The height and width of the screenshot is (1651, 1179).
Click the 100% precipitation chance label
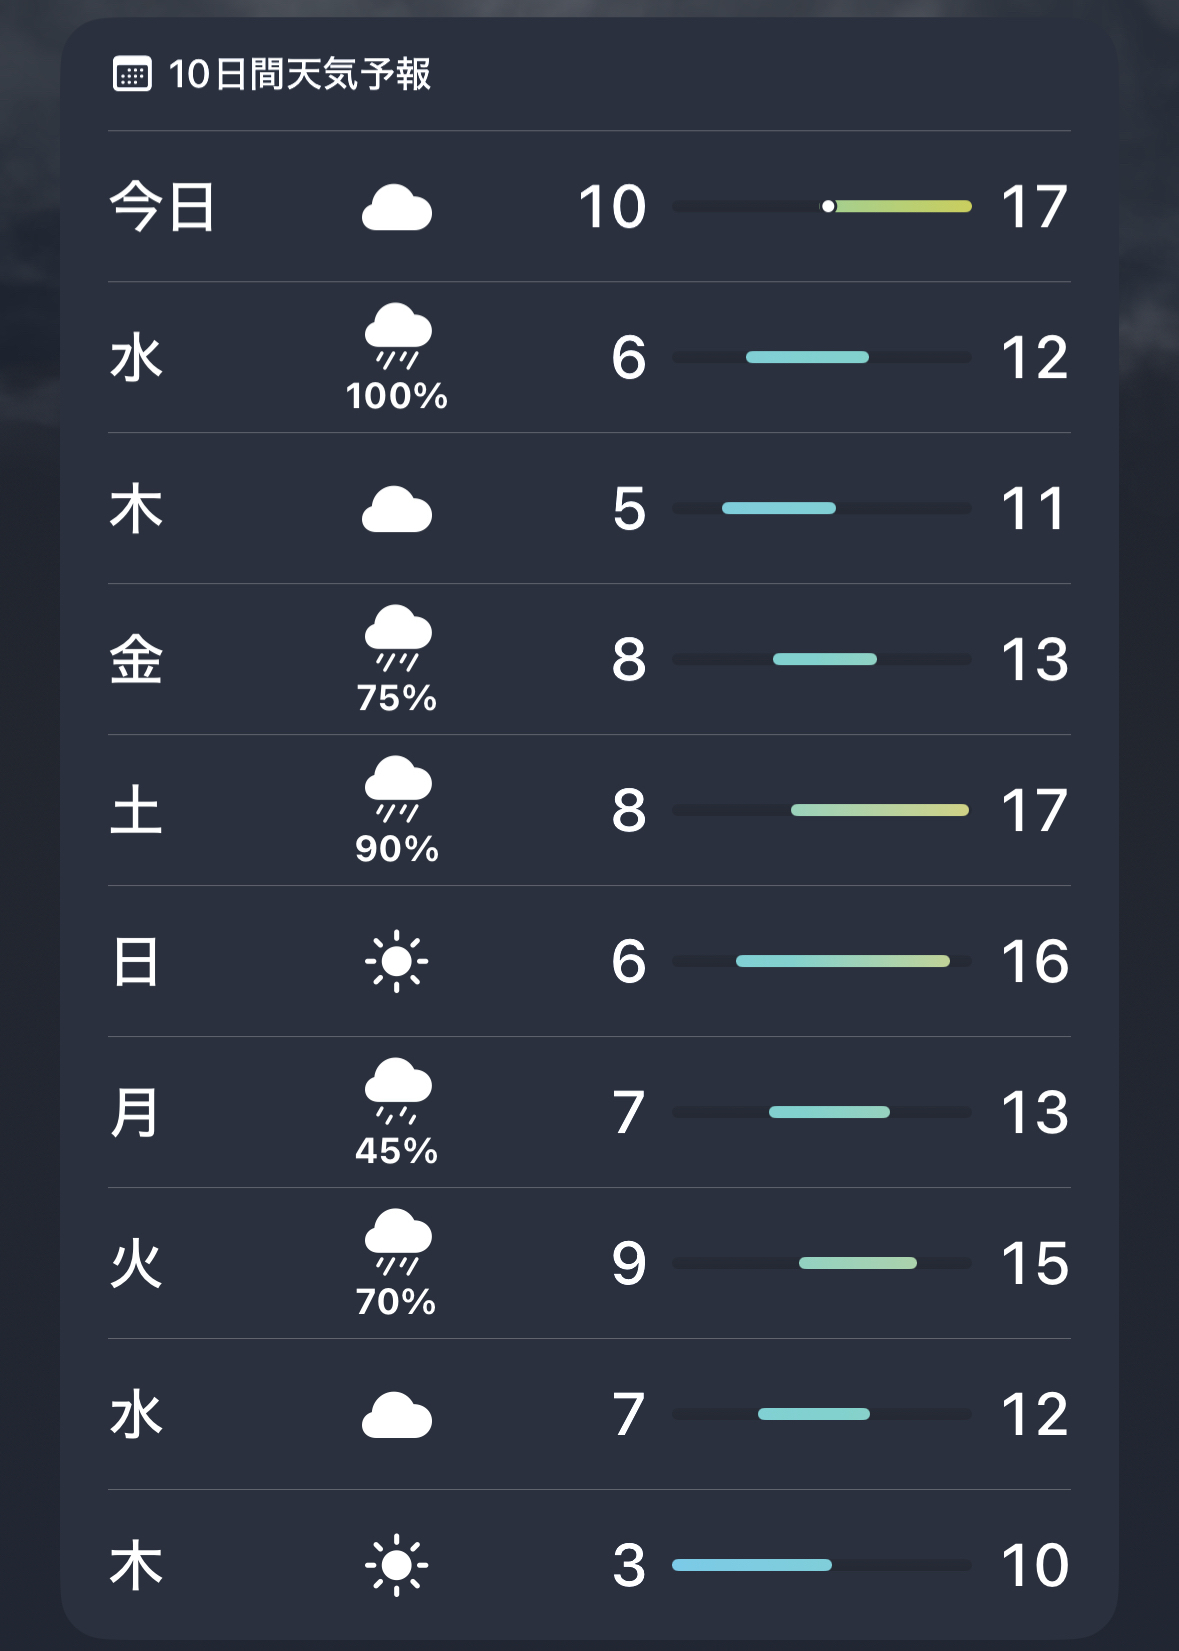397,397
